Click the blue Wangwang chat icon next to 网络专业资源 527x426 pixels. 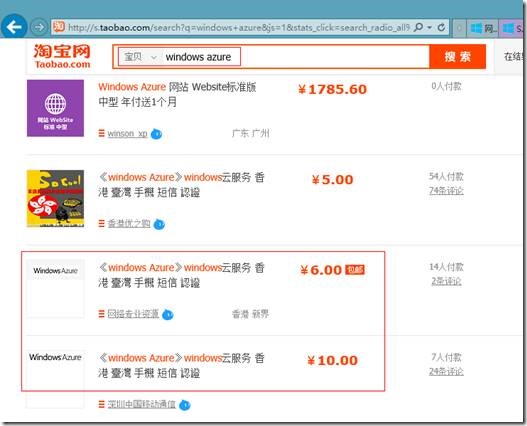click(168, 314)
